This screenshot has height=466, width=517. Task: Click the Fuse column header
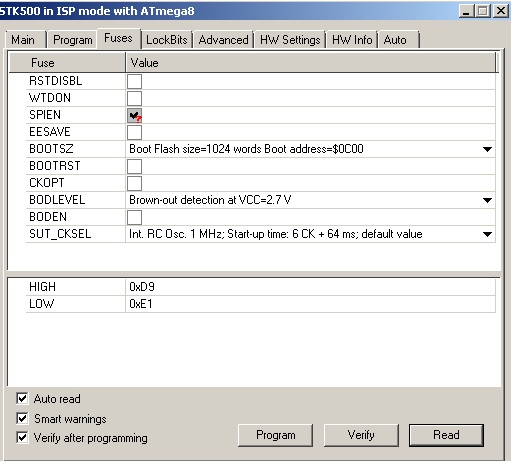pos(67,63)
